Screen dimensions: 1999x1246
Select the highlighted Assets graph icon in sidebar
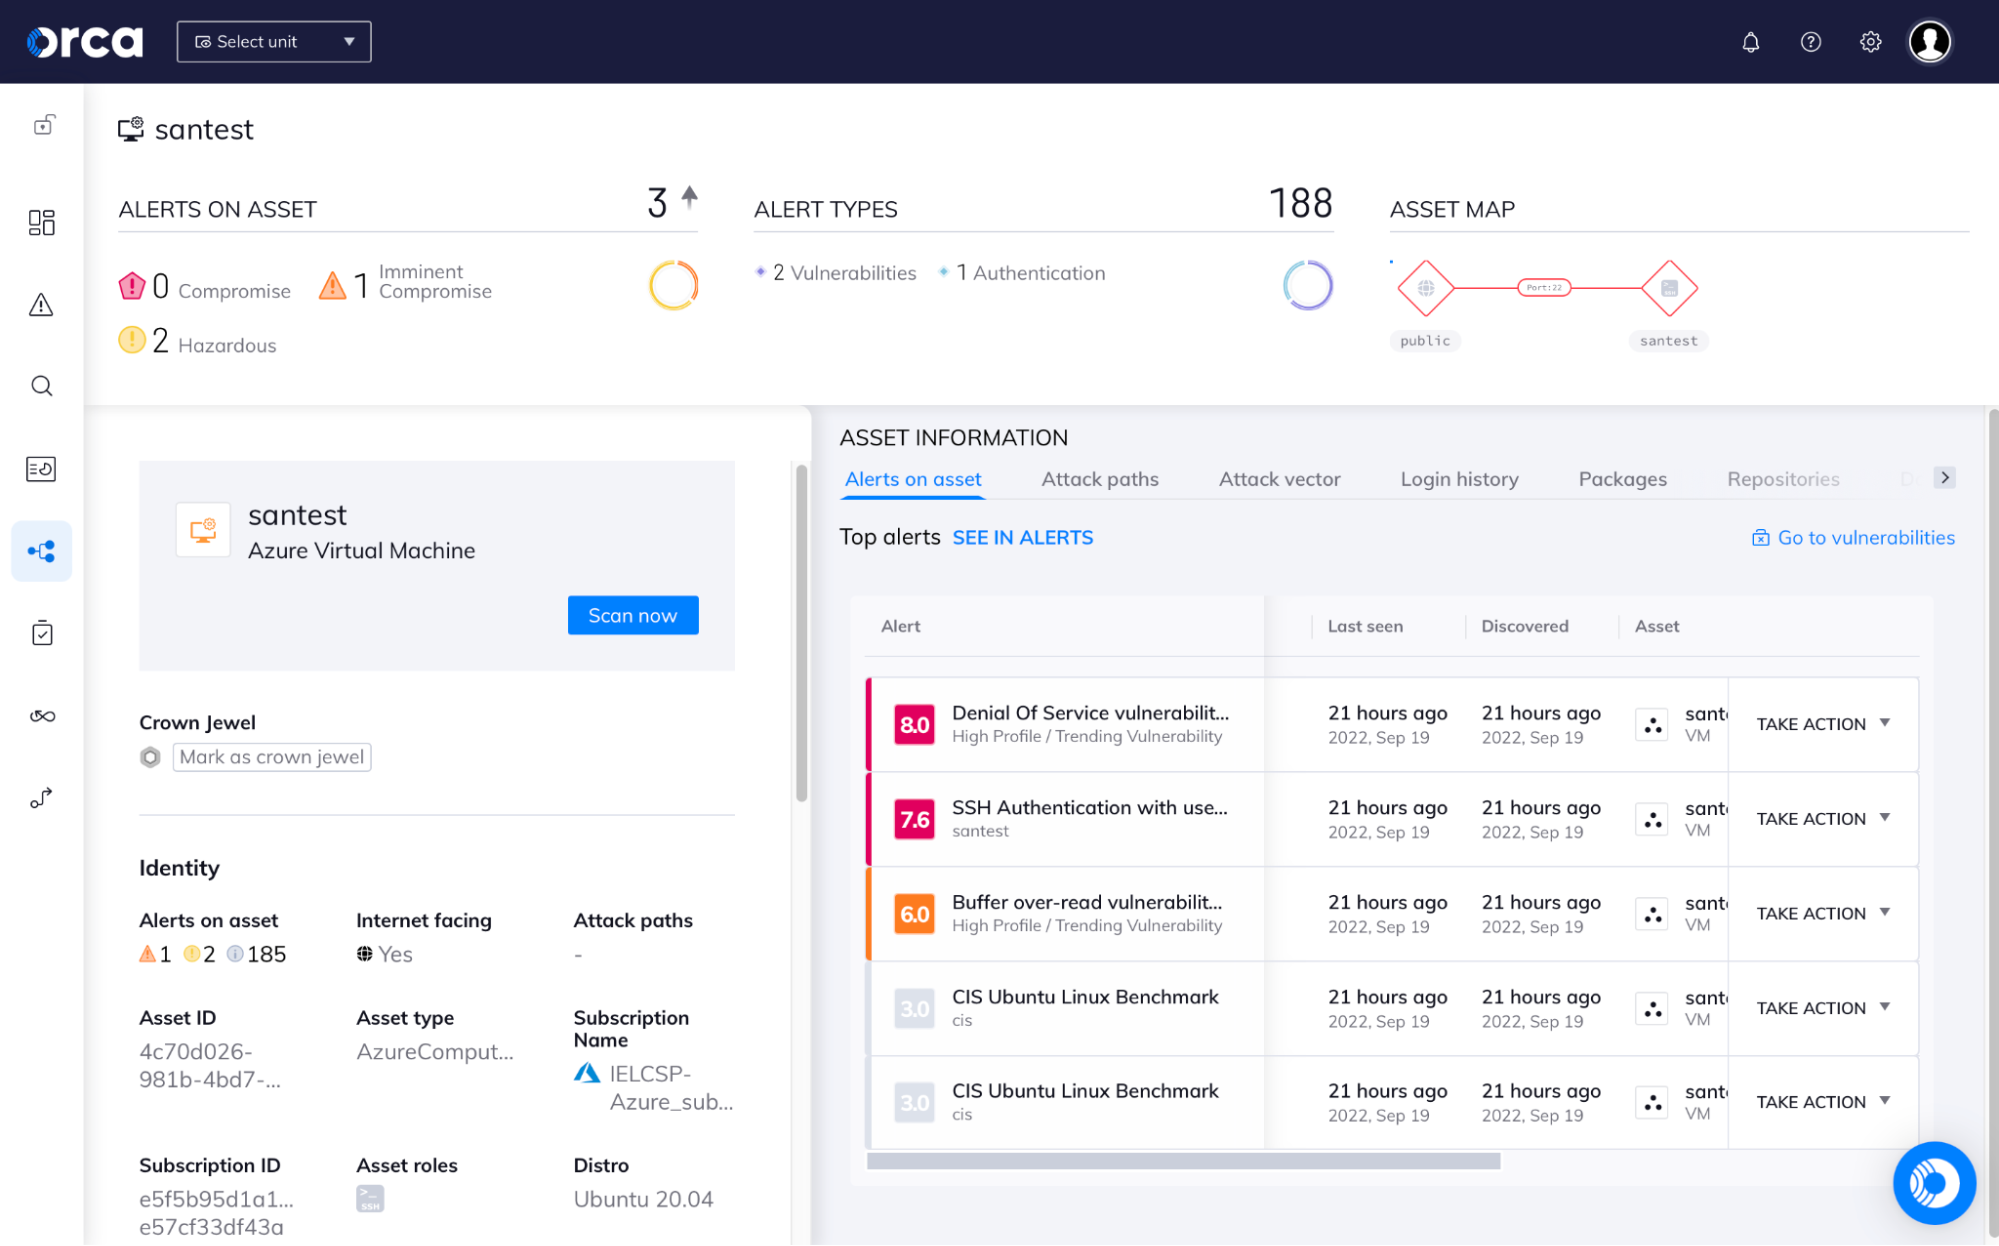[x=41, y=551]
